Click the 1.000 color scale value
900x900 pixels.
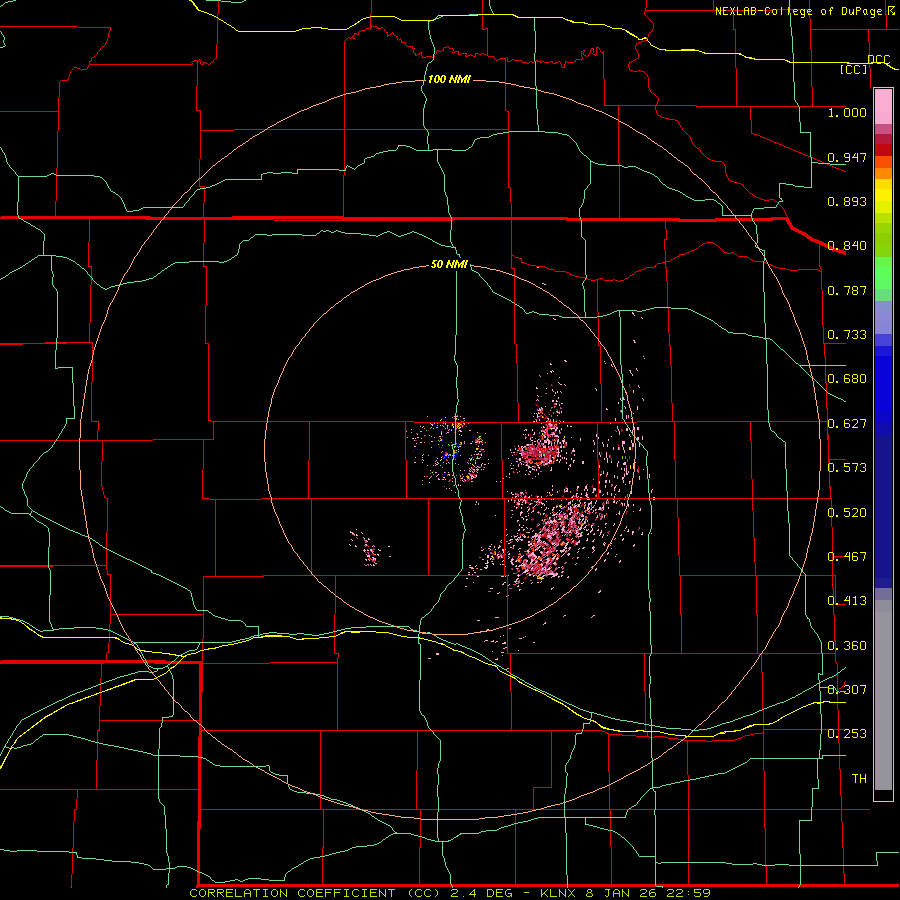coord(847,113)
